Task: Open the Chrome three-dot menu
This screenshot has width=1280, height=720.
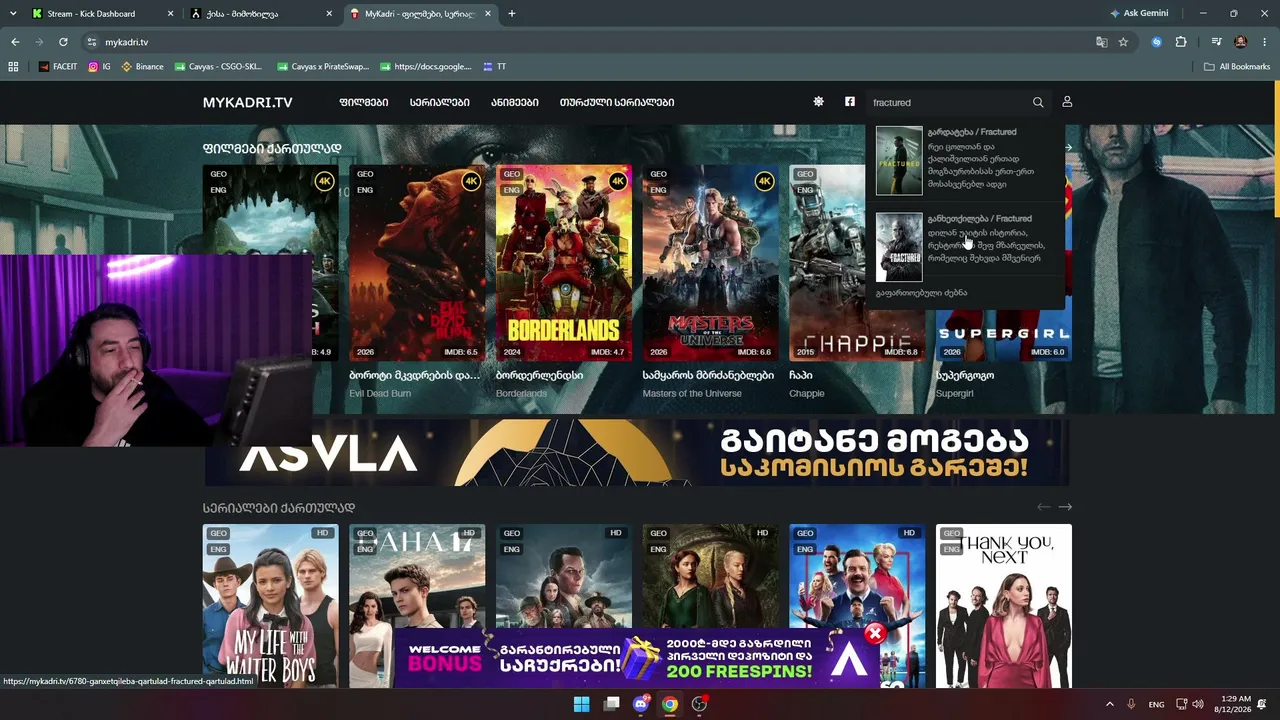Action: pos(1263,42)
